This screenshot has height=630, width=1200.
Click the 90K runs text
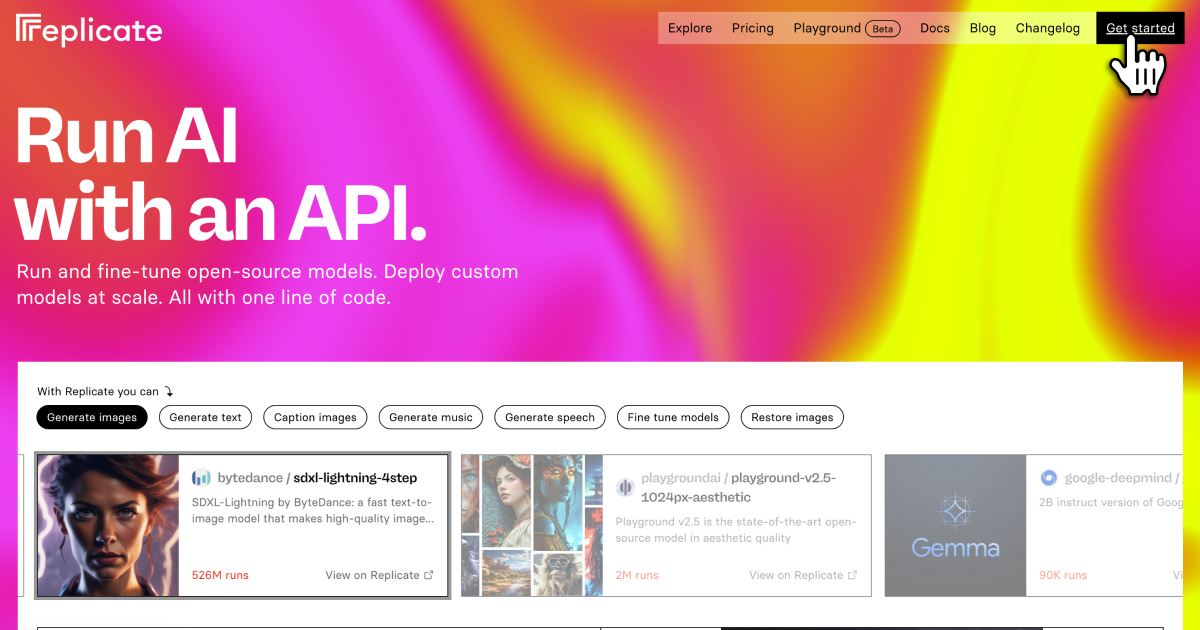click(x=1063, y=575)
